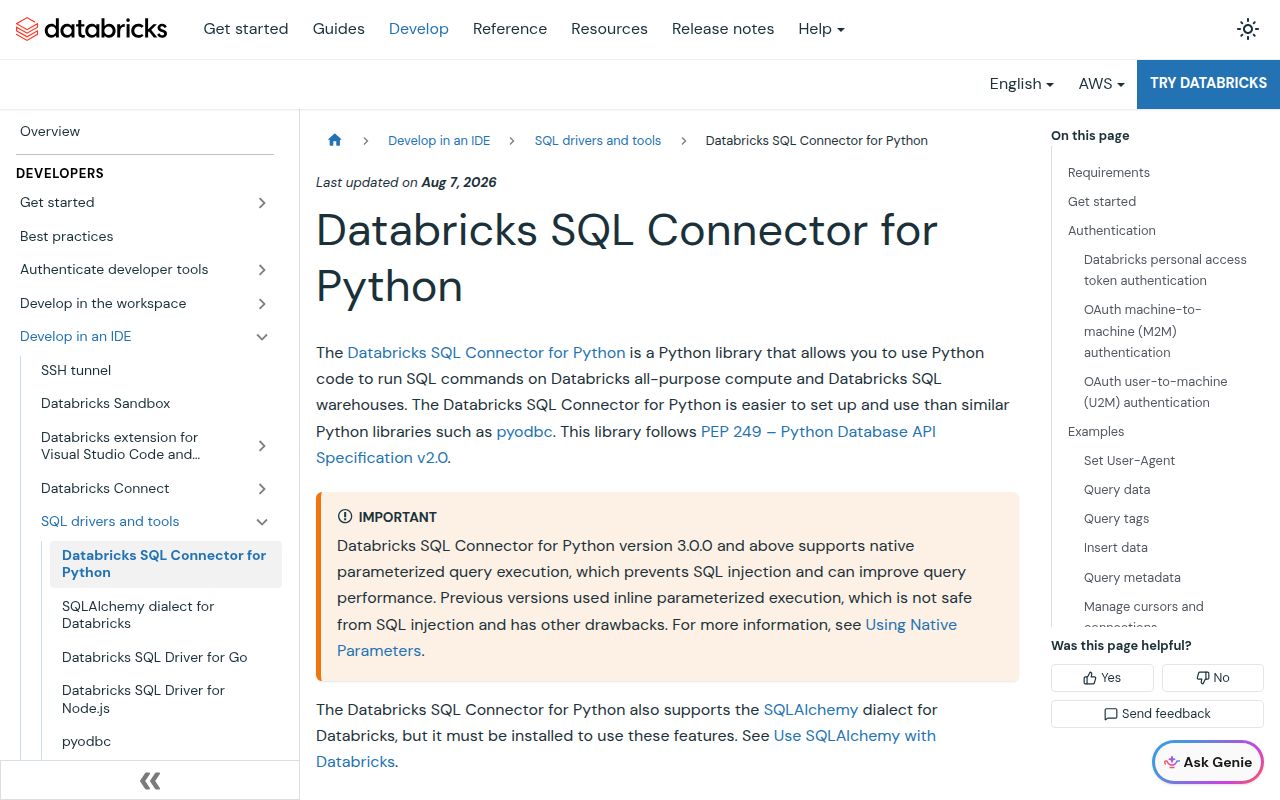The height and width of the screenshot is (800, 1280).
Task: Jump to Manage cursors and connections section
Action: [1143, 611]
